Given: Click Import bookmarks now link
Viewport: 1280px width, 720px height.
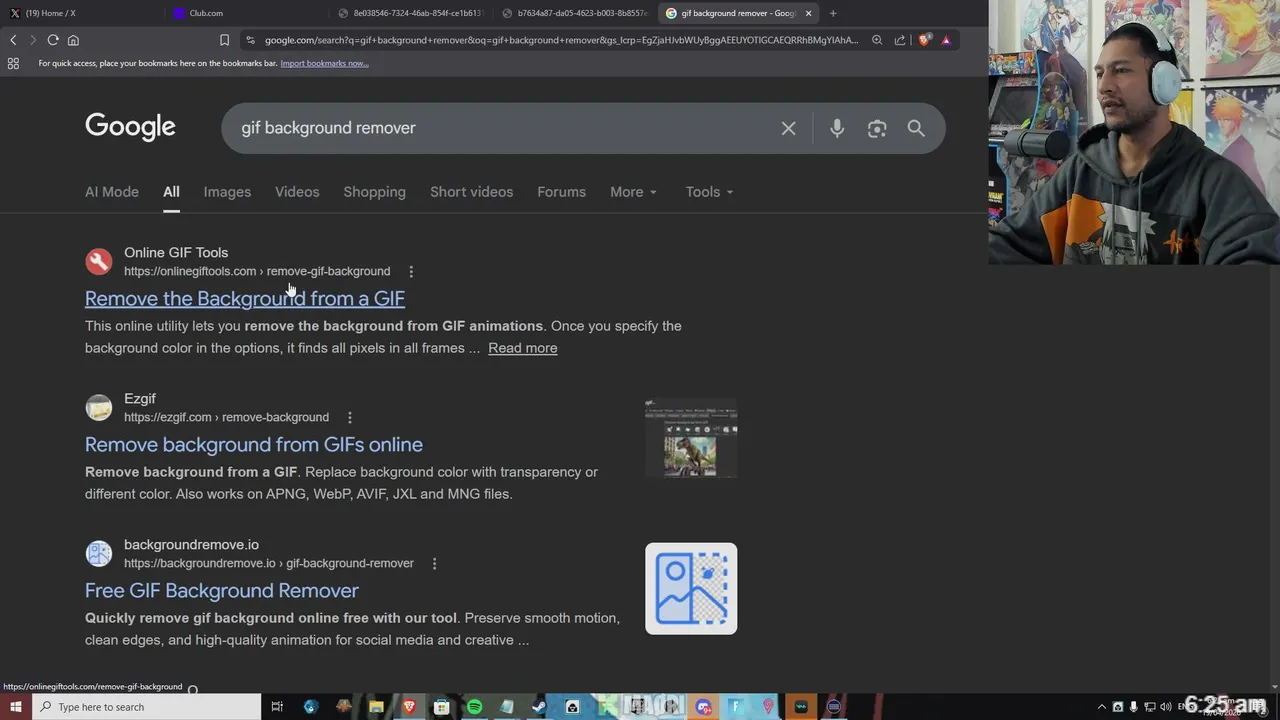Looking at the screenshot, I should pos(324,63).
